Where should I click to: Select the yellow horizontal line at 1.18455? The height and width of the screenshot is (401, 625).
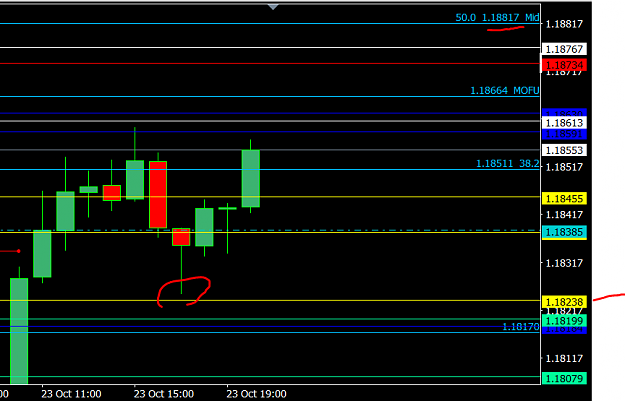coord(270,197)
